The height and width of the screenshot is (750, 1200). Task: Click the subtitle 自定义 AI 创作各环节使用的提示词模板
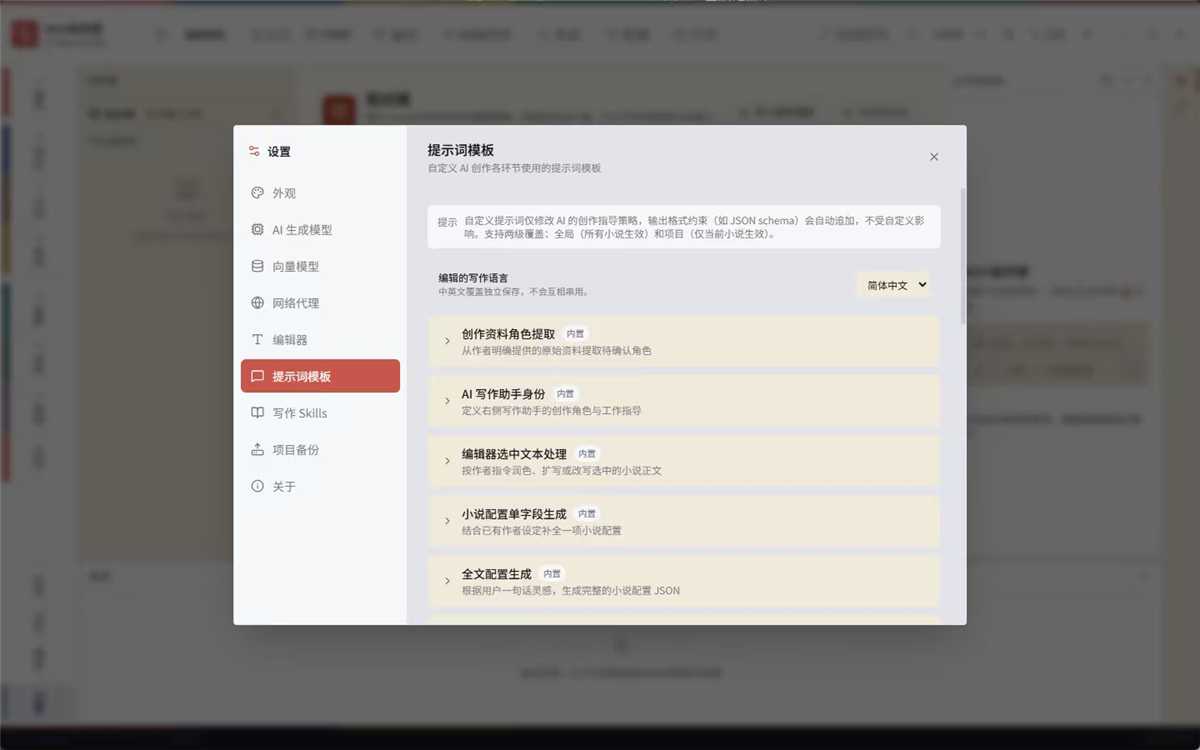(x=515, y=168)
